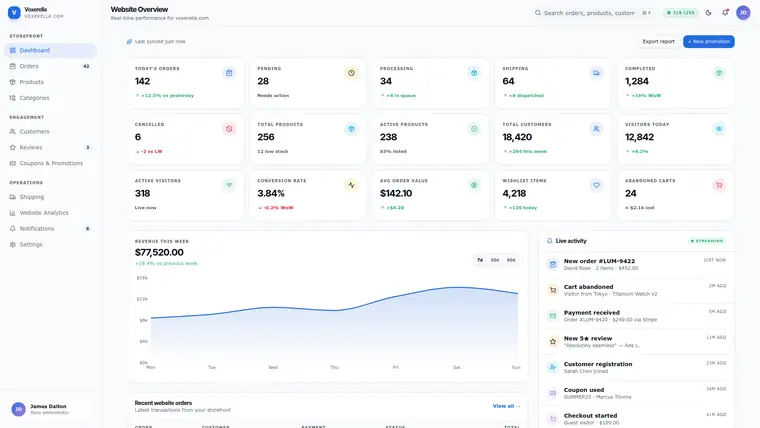Go to Coupons & Promotions
The width and height of the screenshot is (760, 428).
click(50, 163)
